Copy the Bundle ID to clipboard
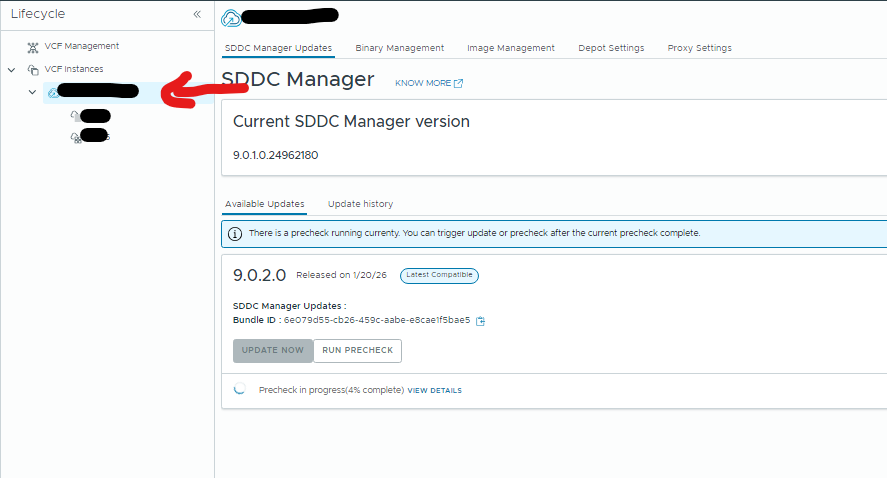 point(480,321)
